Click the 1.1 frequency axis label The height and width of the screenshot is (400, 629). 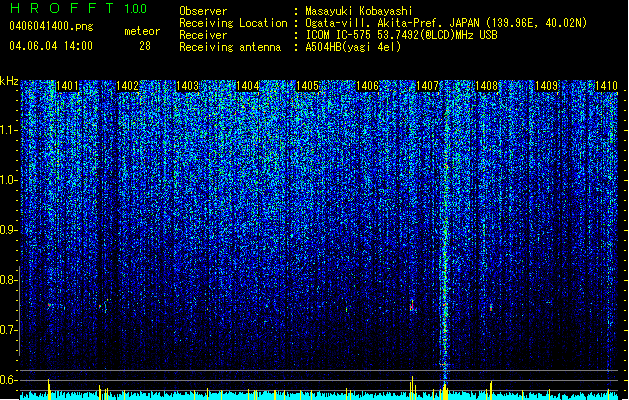pyautogui.click(x=9, y=130)
